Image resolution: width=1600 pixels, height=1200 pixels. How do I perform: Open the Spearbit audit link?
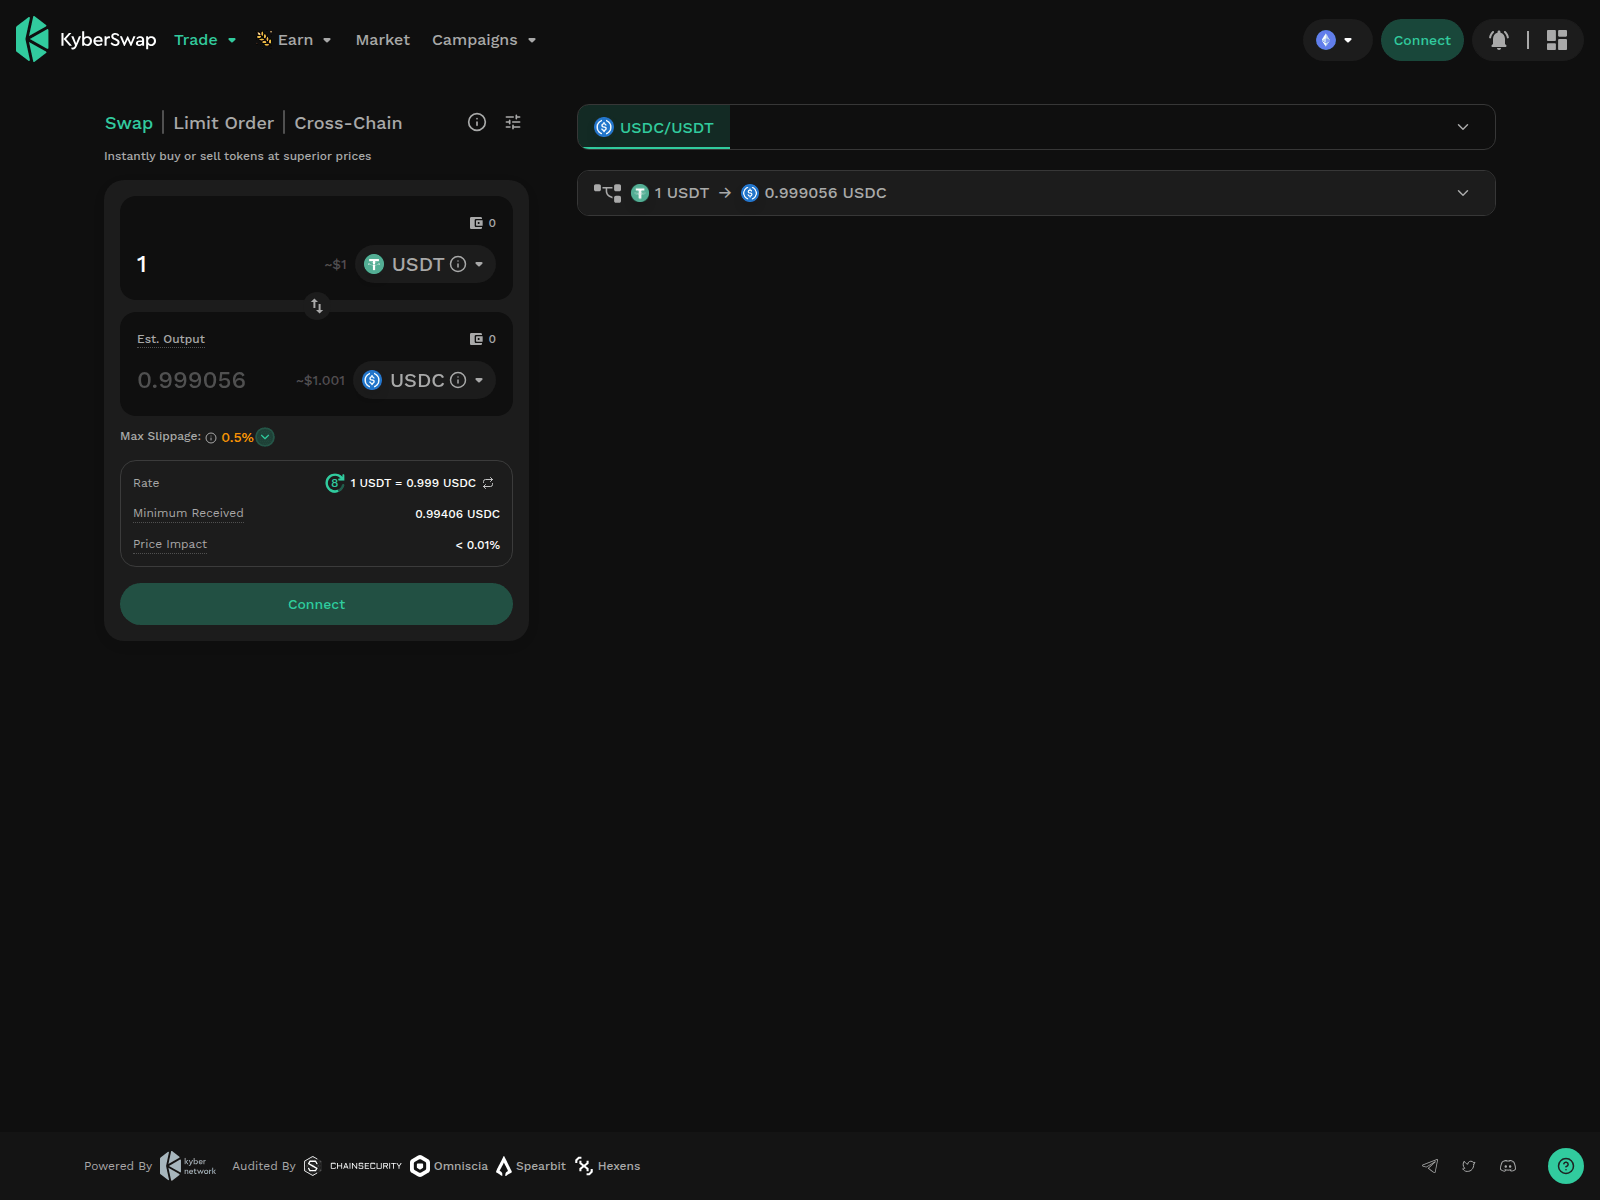point(531,1166)
